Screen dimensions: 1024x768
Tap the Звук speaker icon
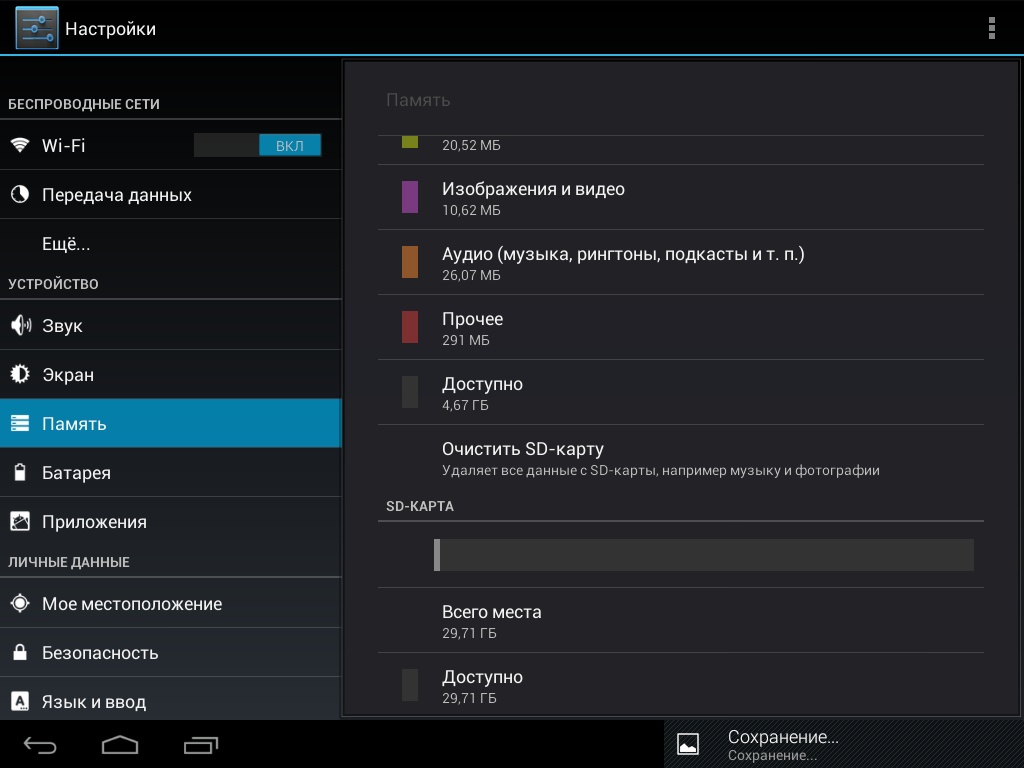tap(20, 326)
